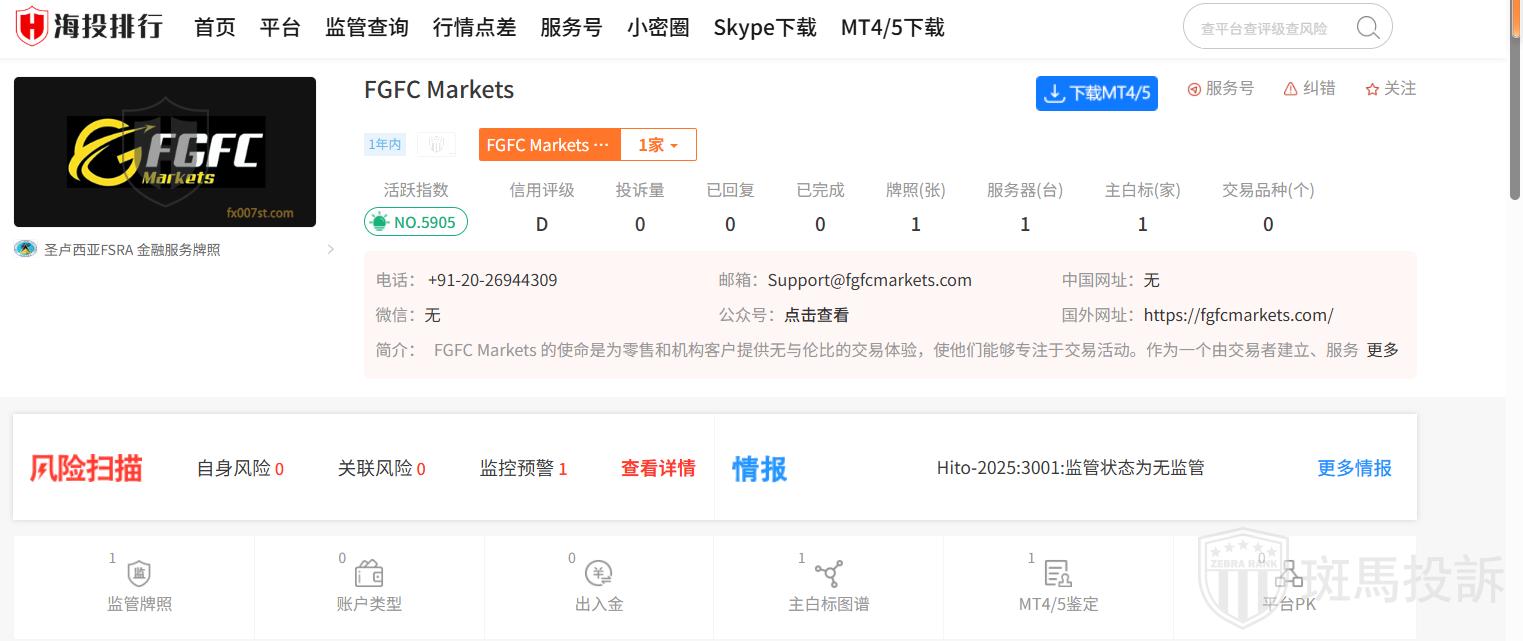Expand the company intro with 更多
The image size is (1523, 641).
(1382, 350)
